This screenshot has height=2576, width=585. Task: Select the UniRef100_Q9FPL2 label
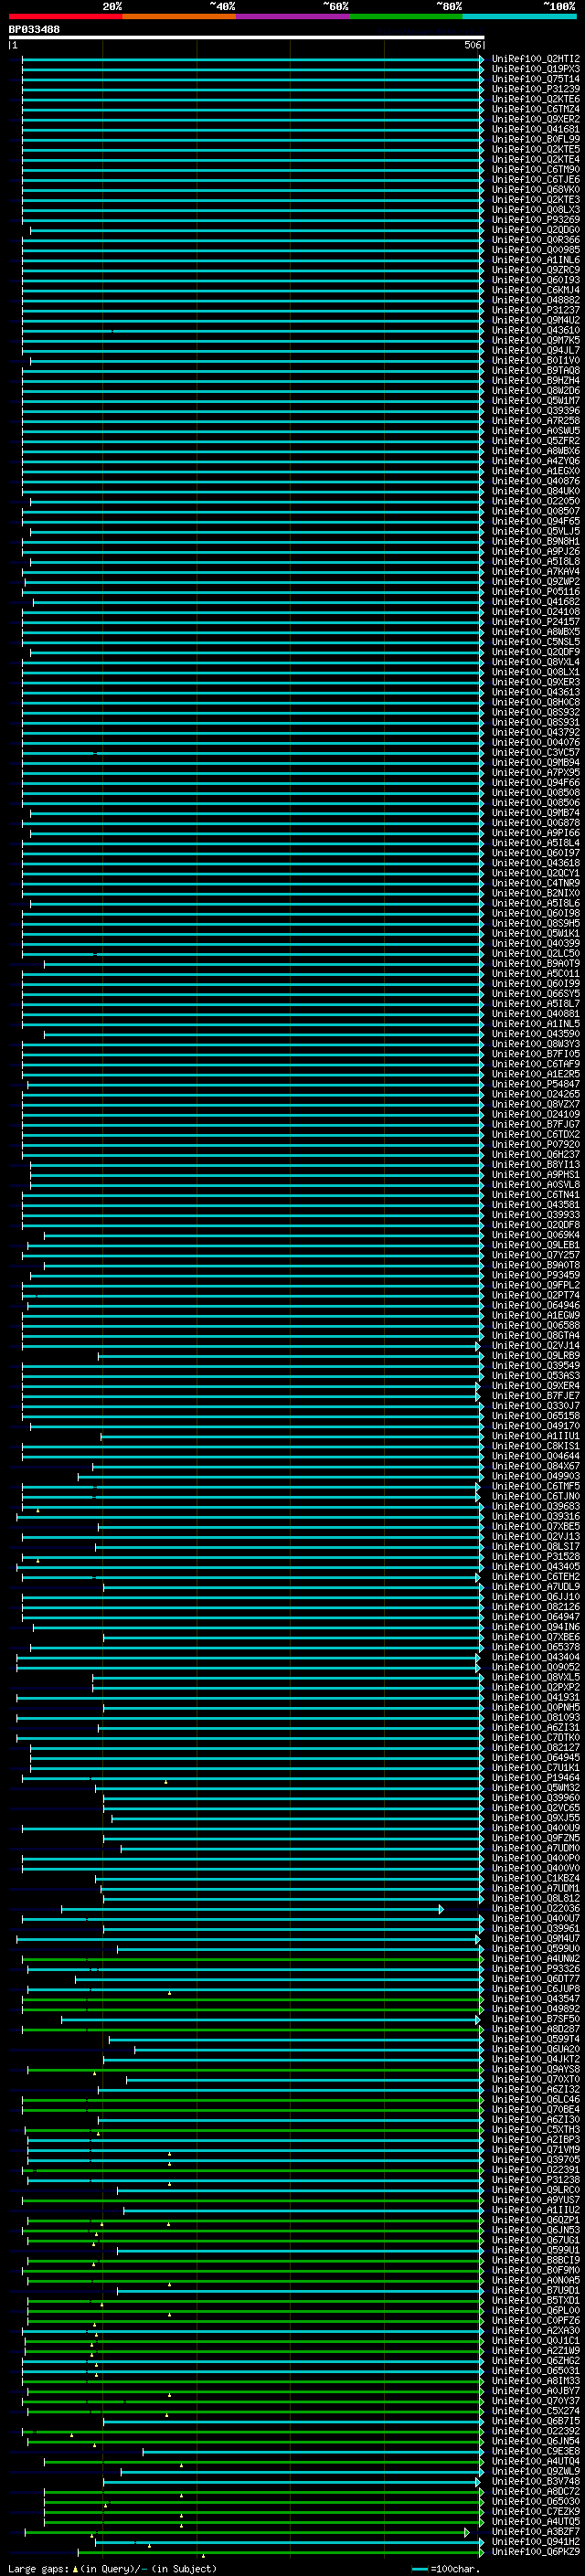pyautogui.click(x=536, y=1285)
